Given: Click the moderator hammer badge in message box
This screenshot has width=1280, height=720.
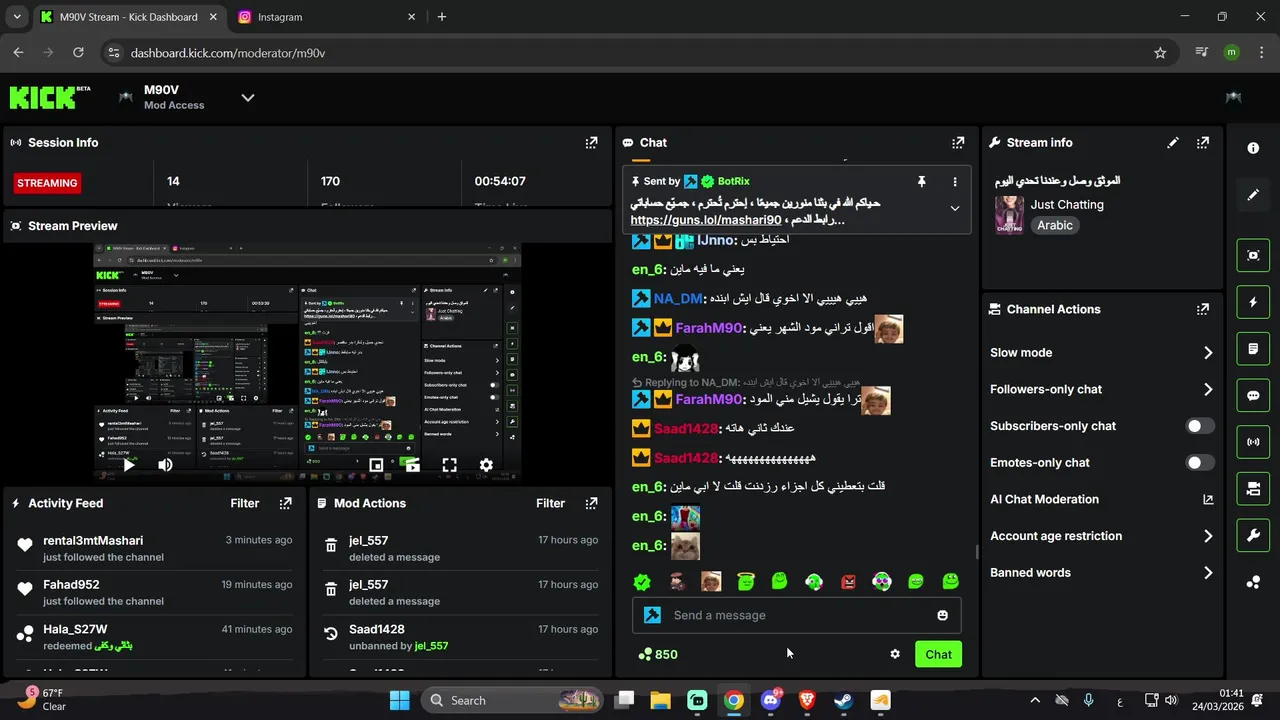Looking at the screenshot, I should (653, 615).
